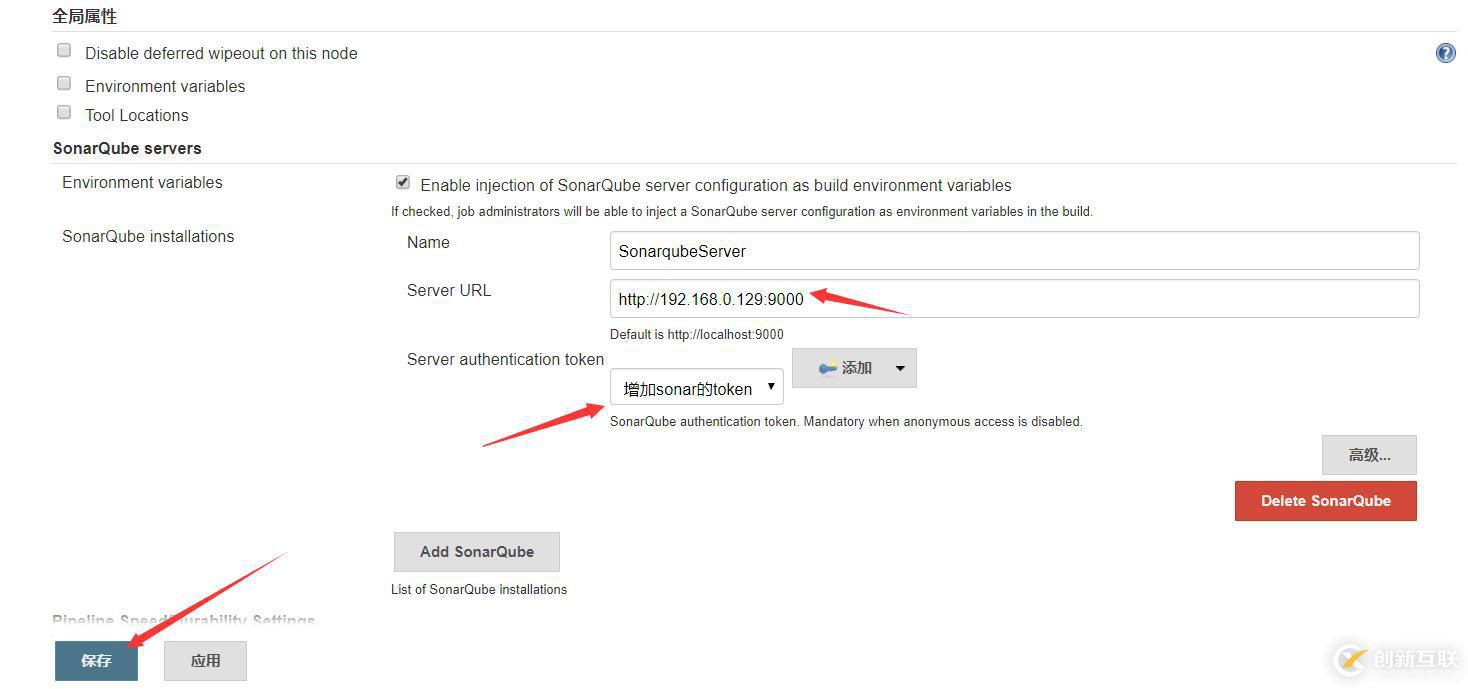The width and height of the screenshot is (1468, 689).
Task: Uncheck Enable injection of SonarQube server configuration
Action: 402,182
